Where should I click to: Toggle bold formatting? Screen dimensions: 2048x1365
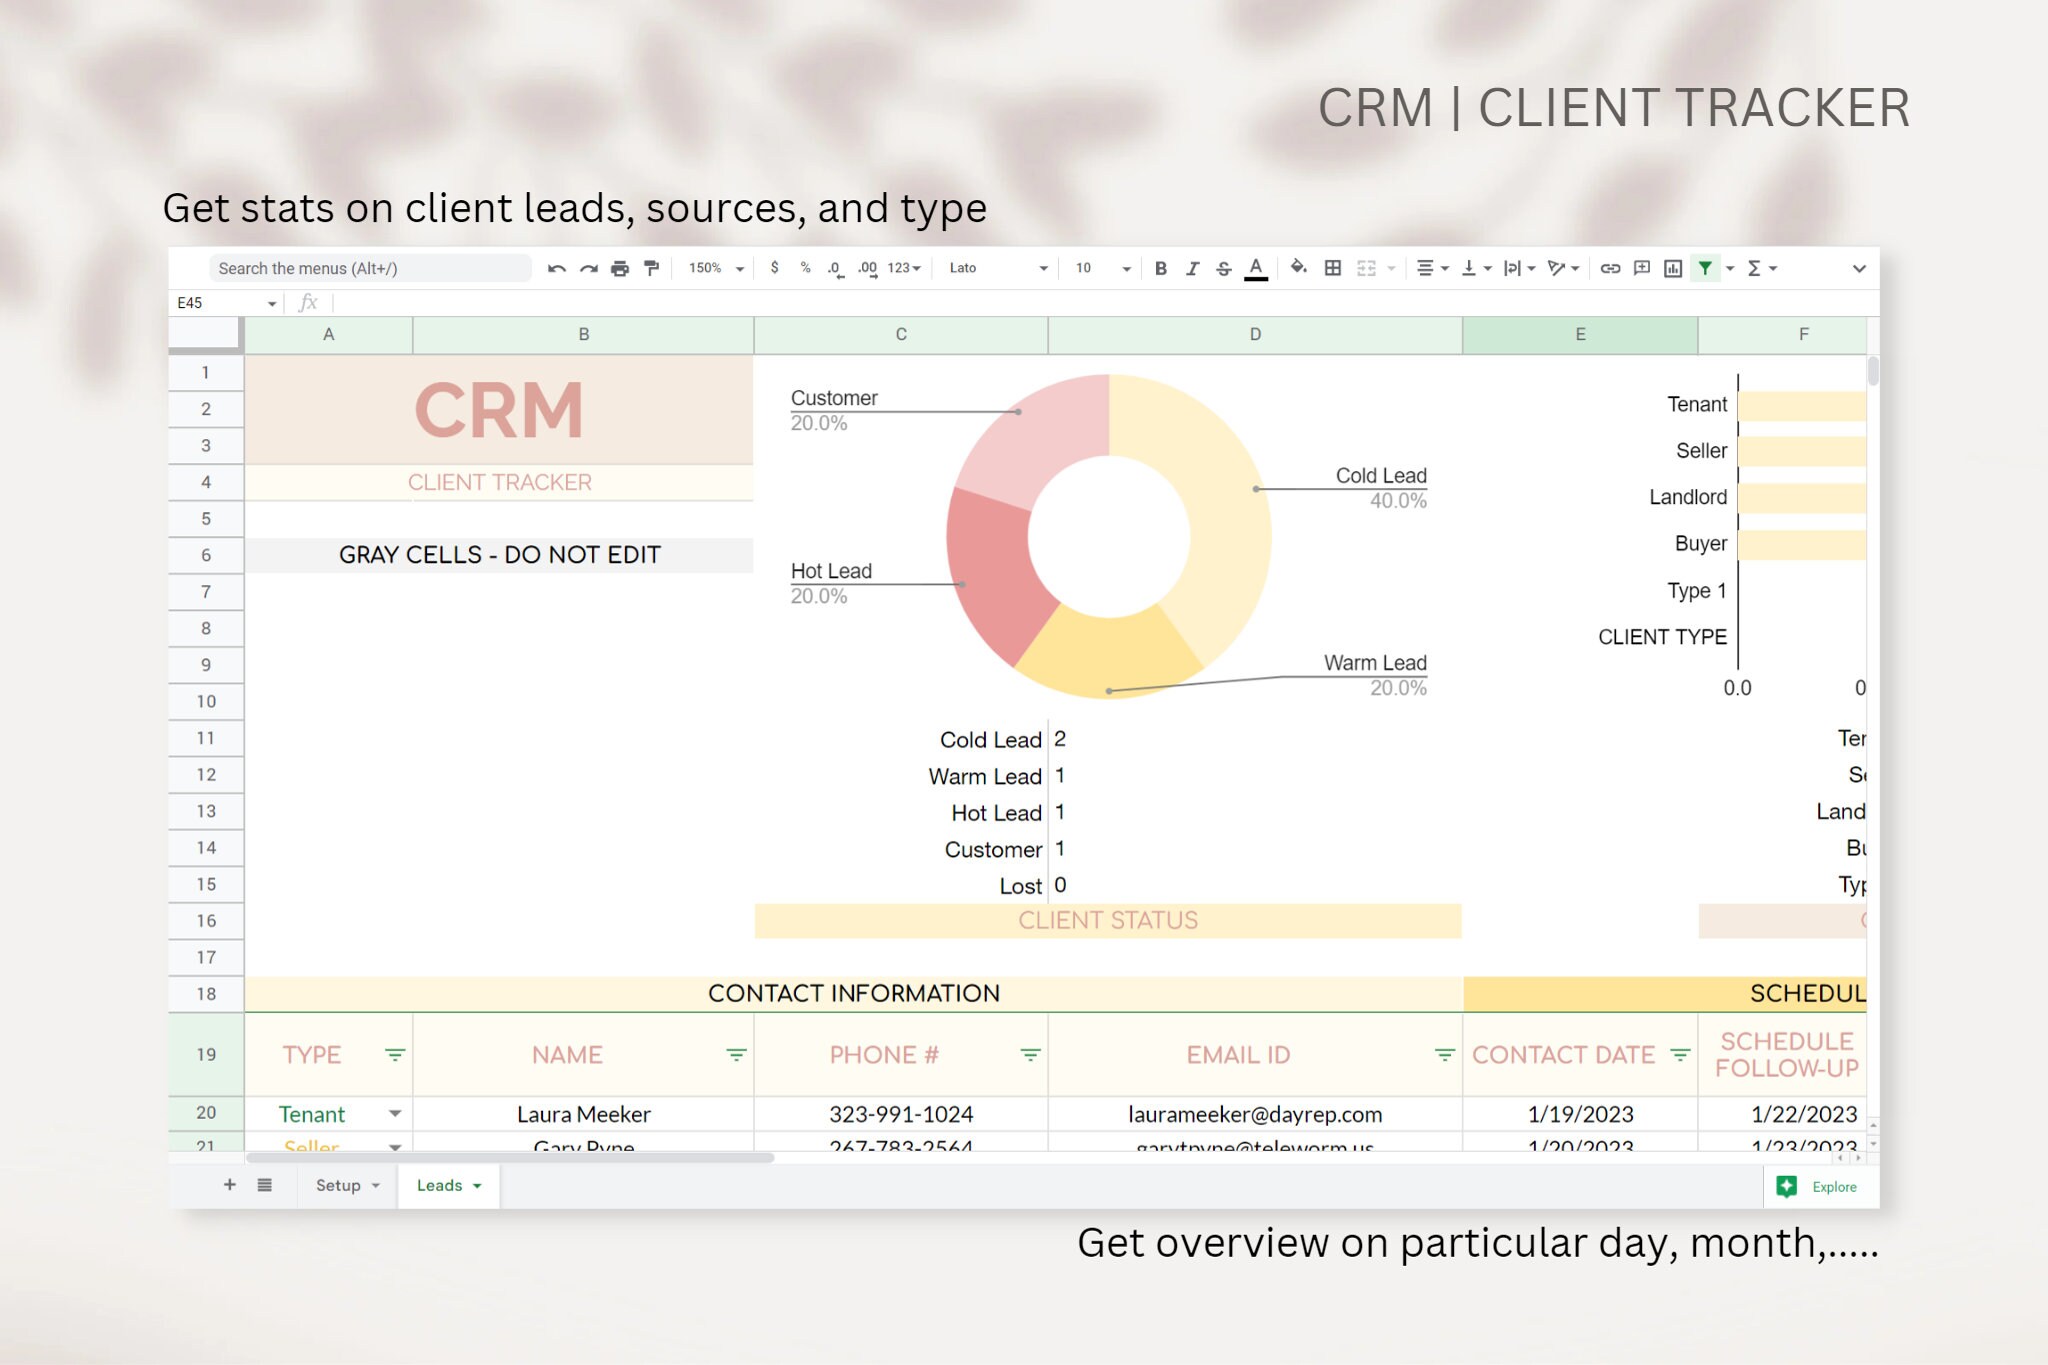tap(1160, 267)
